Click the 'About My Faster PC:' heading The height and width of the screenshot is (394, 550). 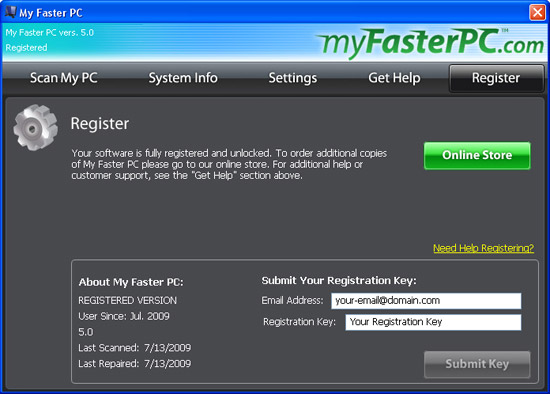pos(131,282)
